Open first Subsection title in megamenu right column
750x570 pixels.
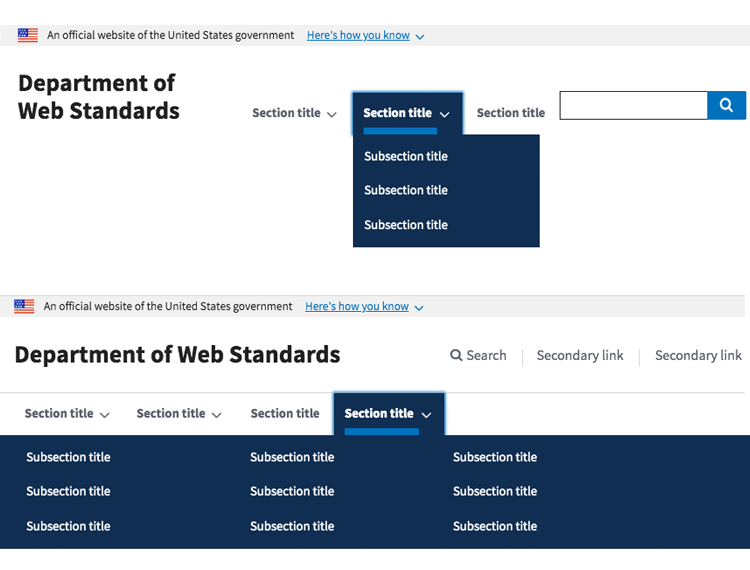(495, 457)
